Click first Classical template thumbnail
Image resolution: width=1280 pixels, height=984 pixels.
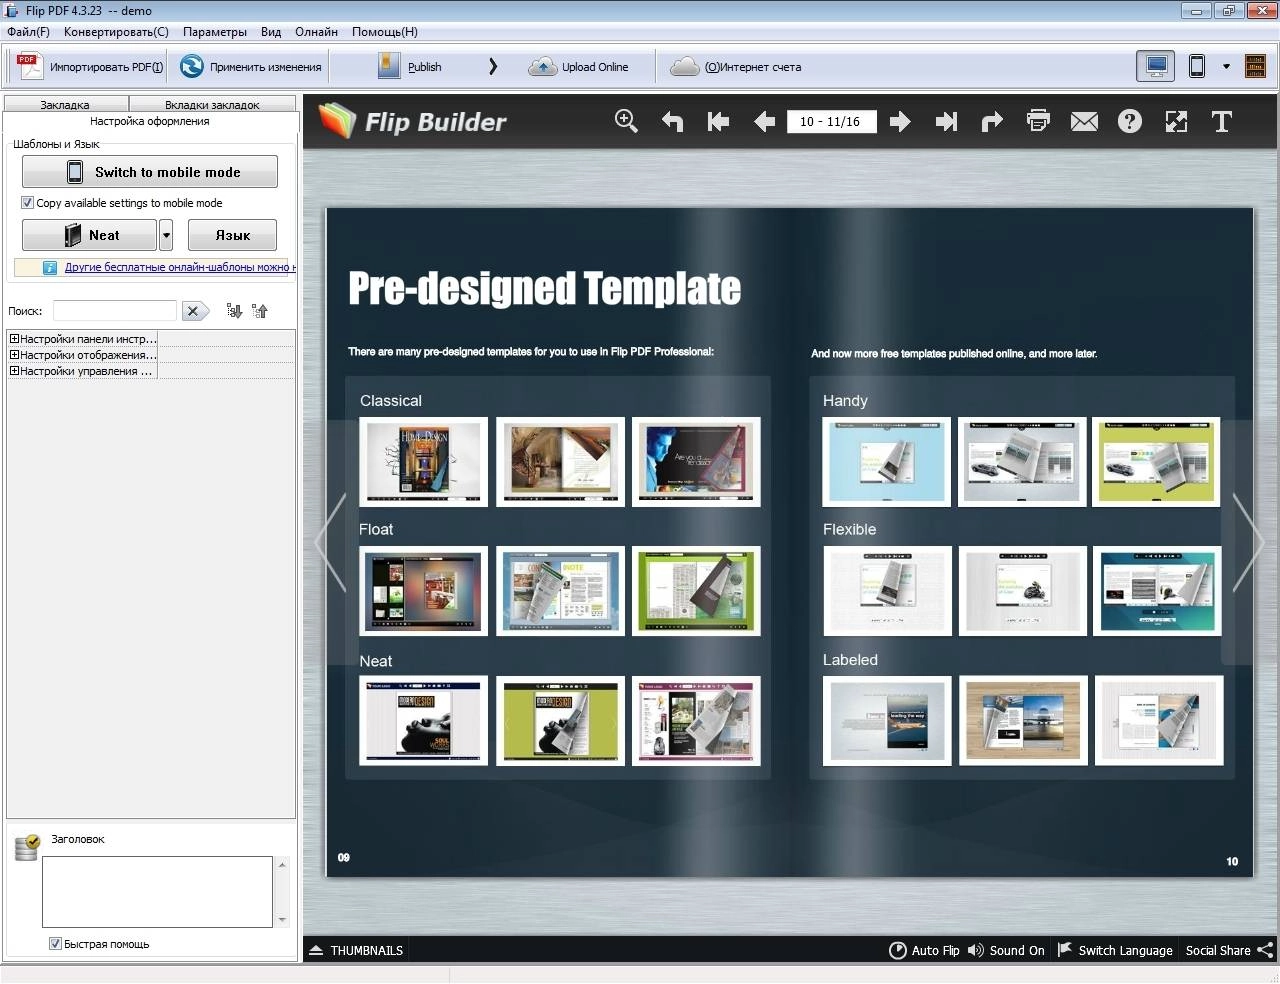(x=424, y=462)
